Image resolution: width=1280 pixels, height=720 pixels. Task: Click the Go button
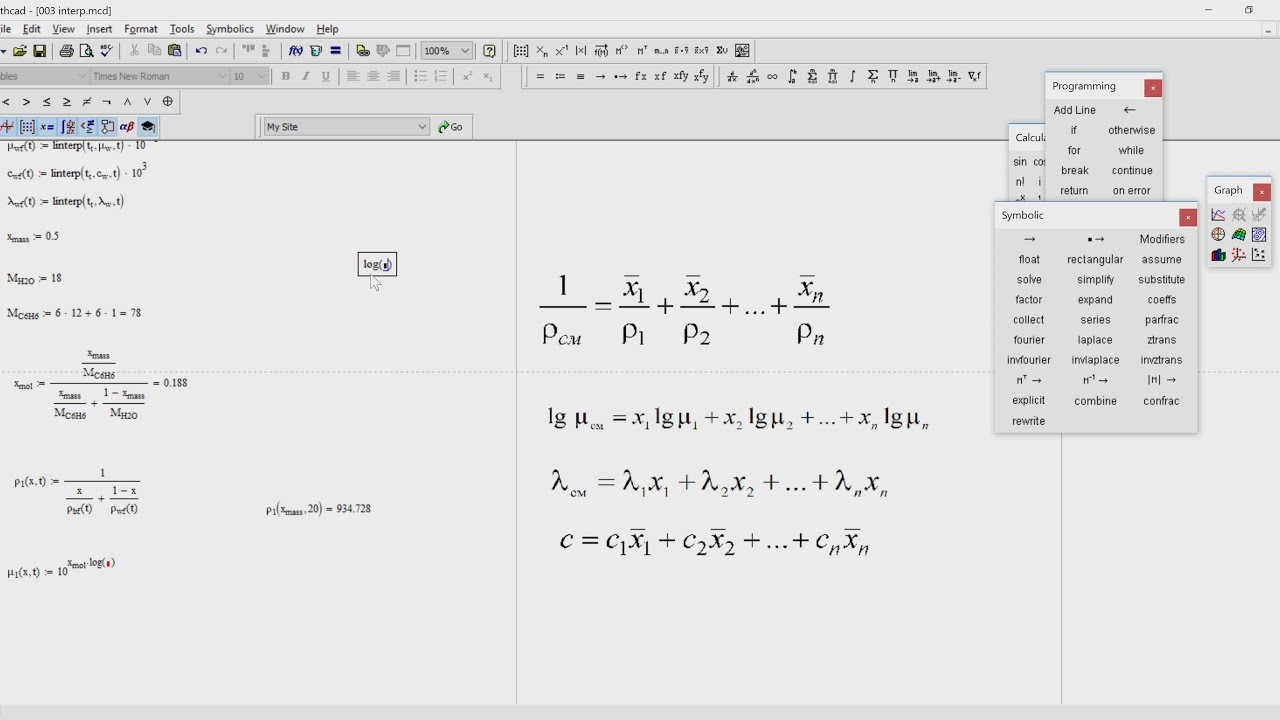[x=451, y=127]
